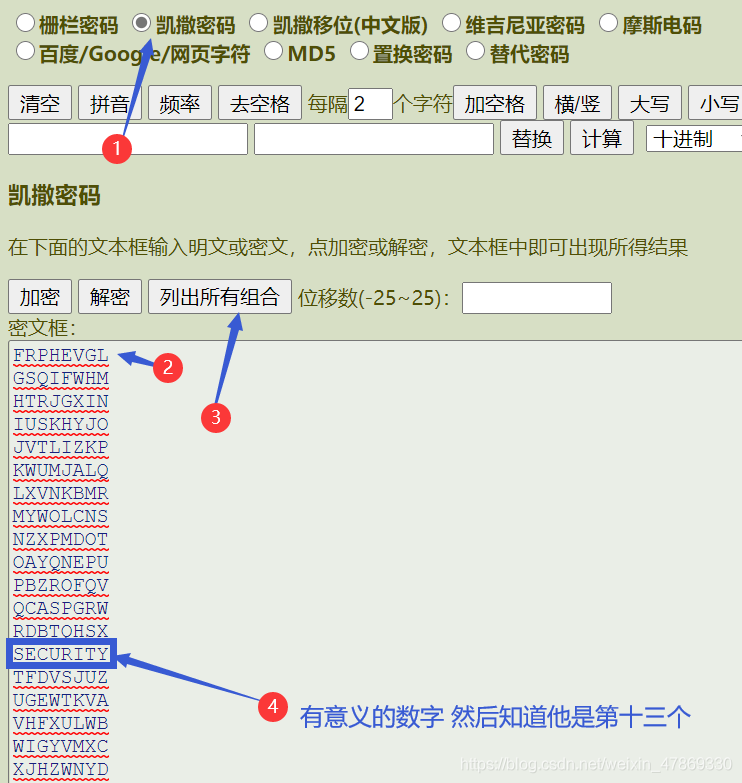Select the 凯撒移位(中文版) radio option

pyautogui.click(x=258, y=23)
